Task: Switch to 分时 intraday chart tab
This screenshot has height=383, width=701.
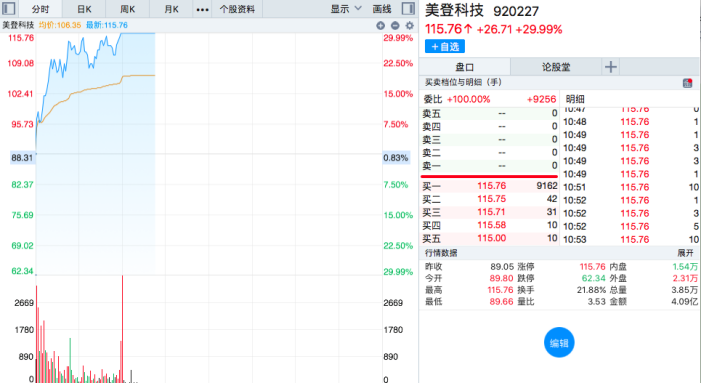Action: pos(41,9)
